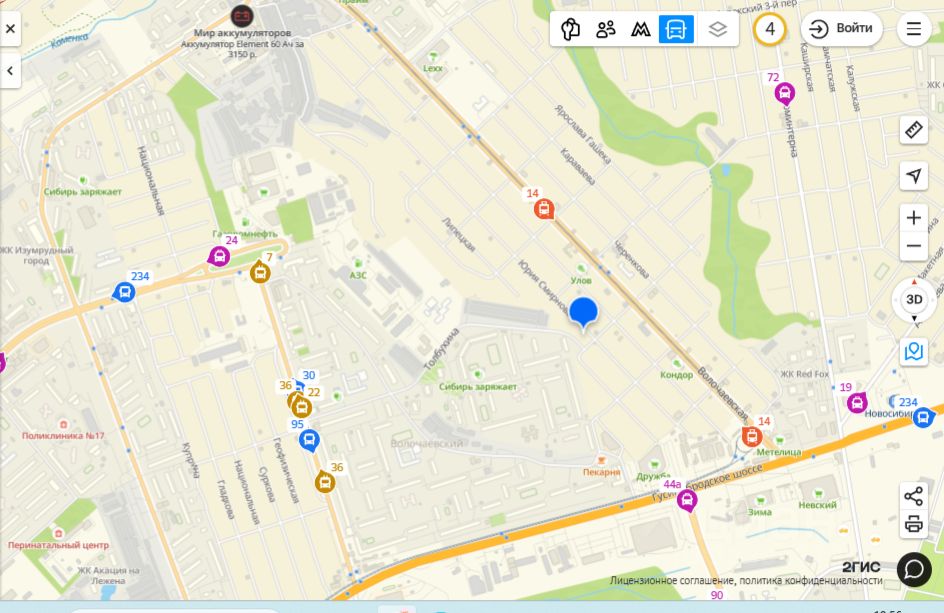This screenshot has height=613, width=944.
Task: Select tram stop 14 near Метелица
Action: (x=751, y=436)
